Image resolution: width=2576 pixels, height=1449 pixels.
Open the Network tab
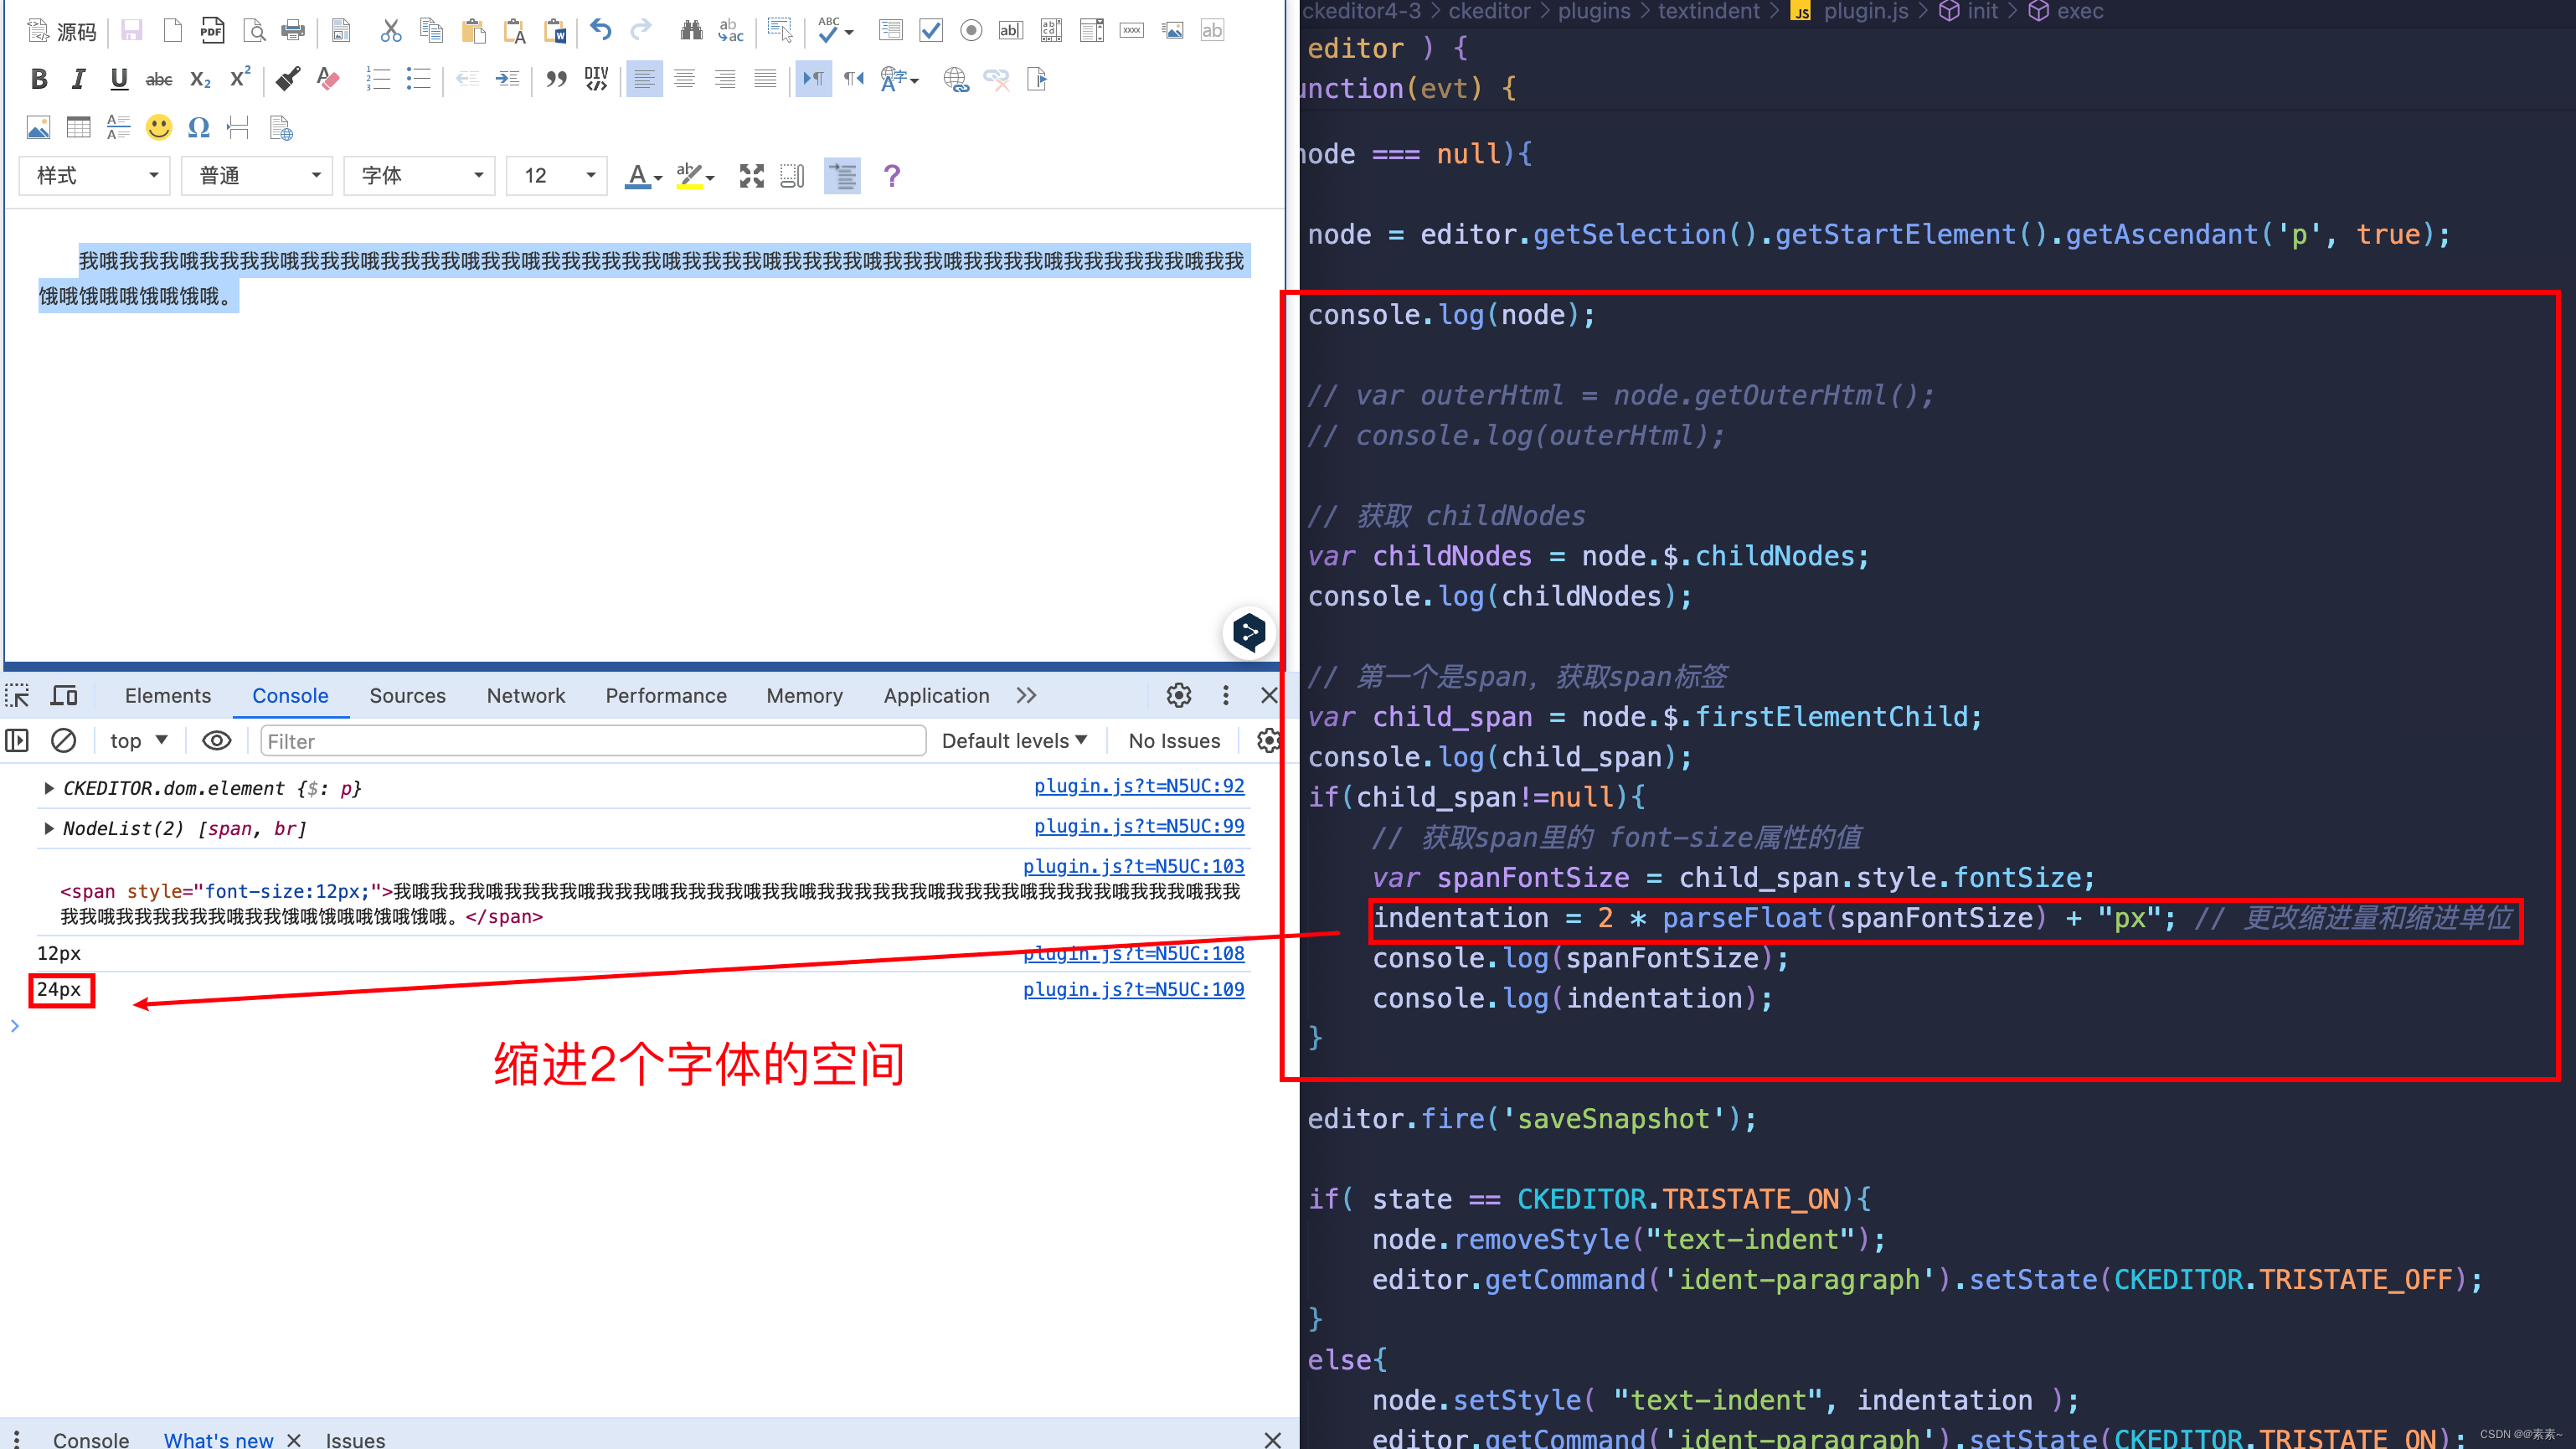pyautogui.click(x=525, y=695)
